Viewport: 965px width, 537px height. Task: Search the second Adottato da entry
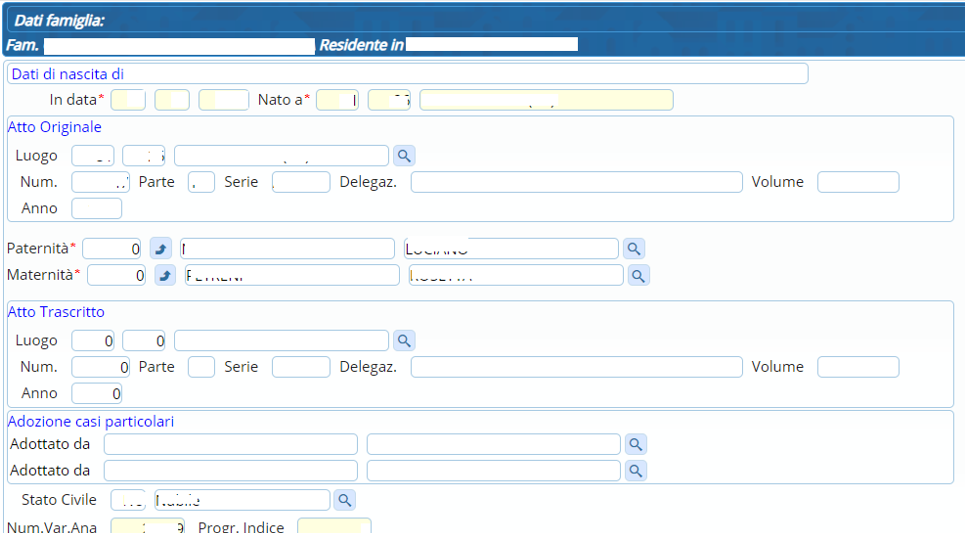pyautogui.click(x=634, y=471)
